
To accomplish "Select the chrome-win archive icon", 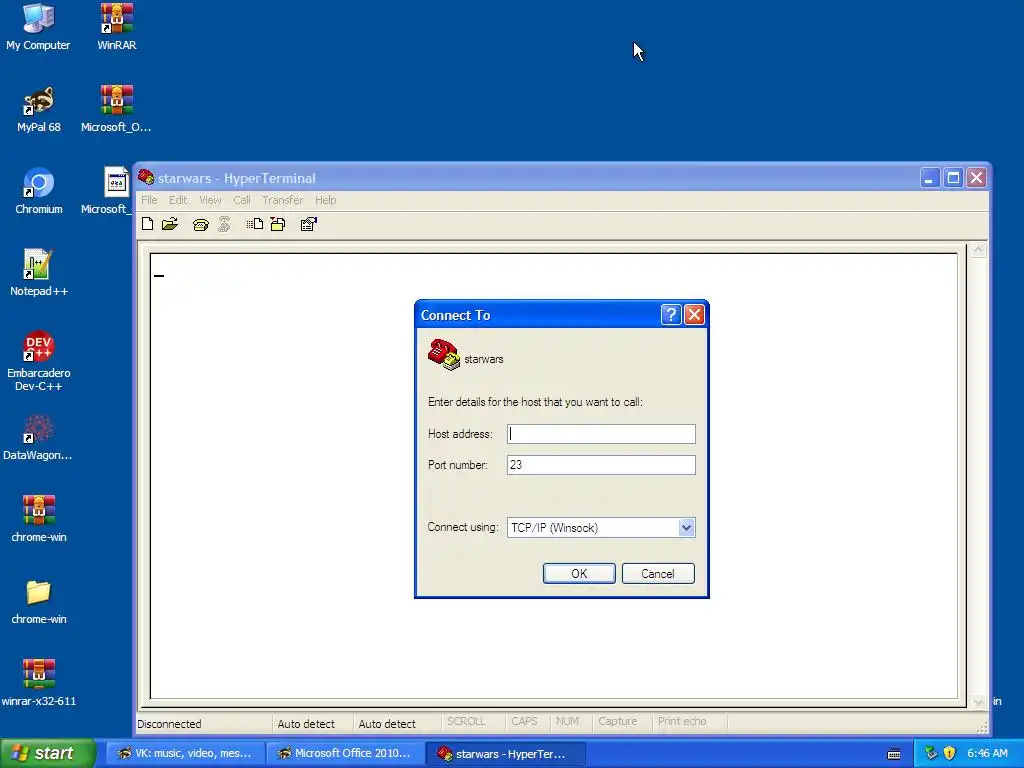I will tap(38, 519).
